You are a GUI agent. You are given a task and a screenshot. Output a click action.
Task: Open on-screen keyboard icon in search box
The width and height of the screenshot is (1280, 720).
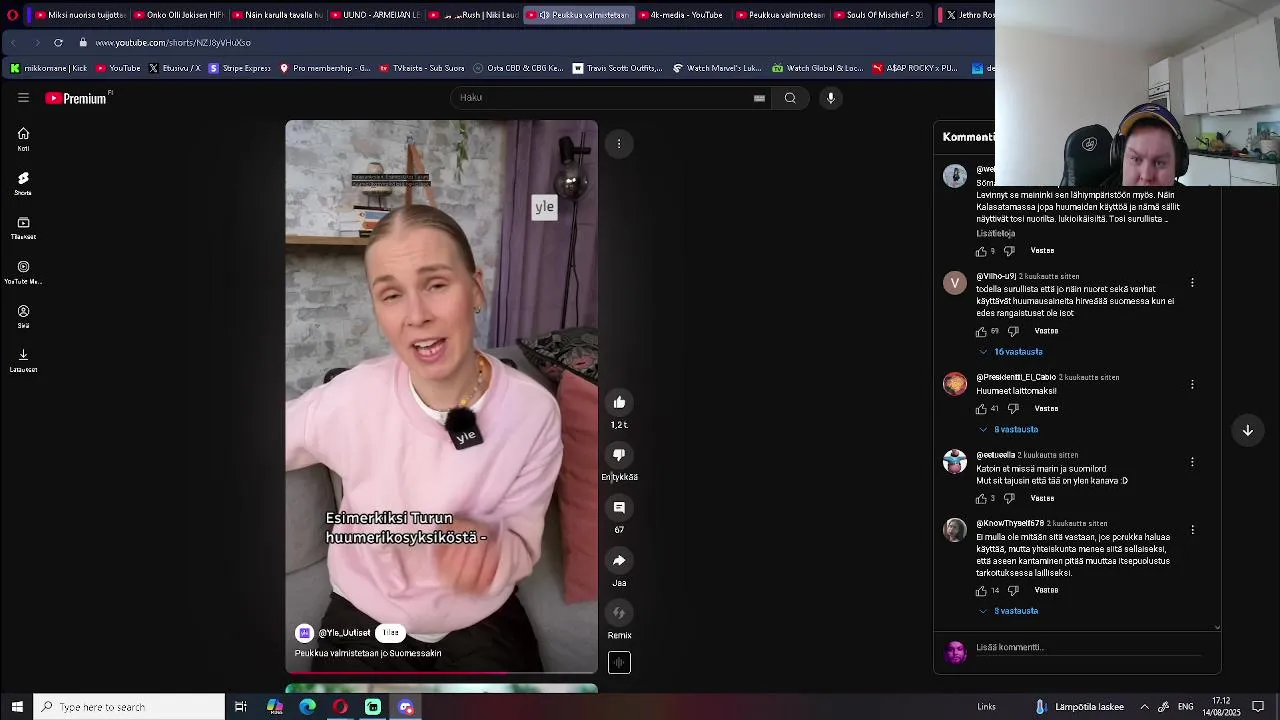point(759,98)
